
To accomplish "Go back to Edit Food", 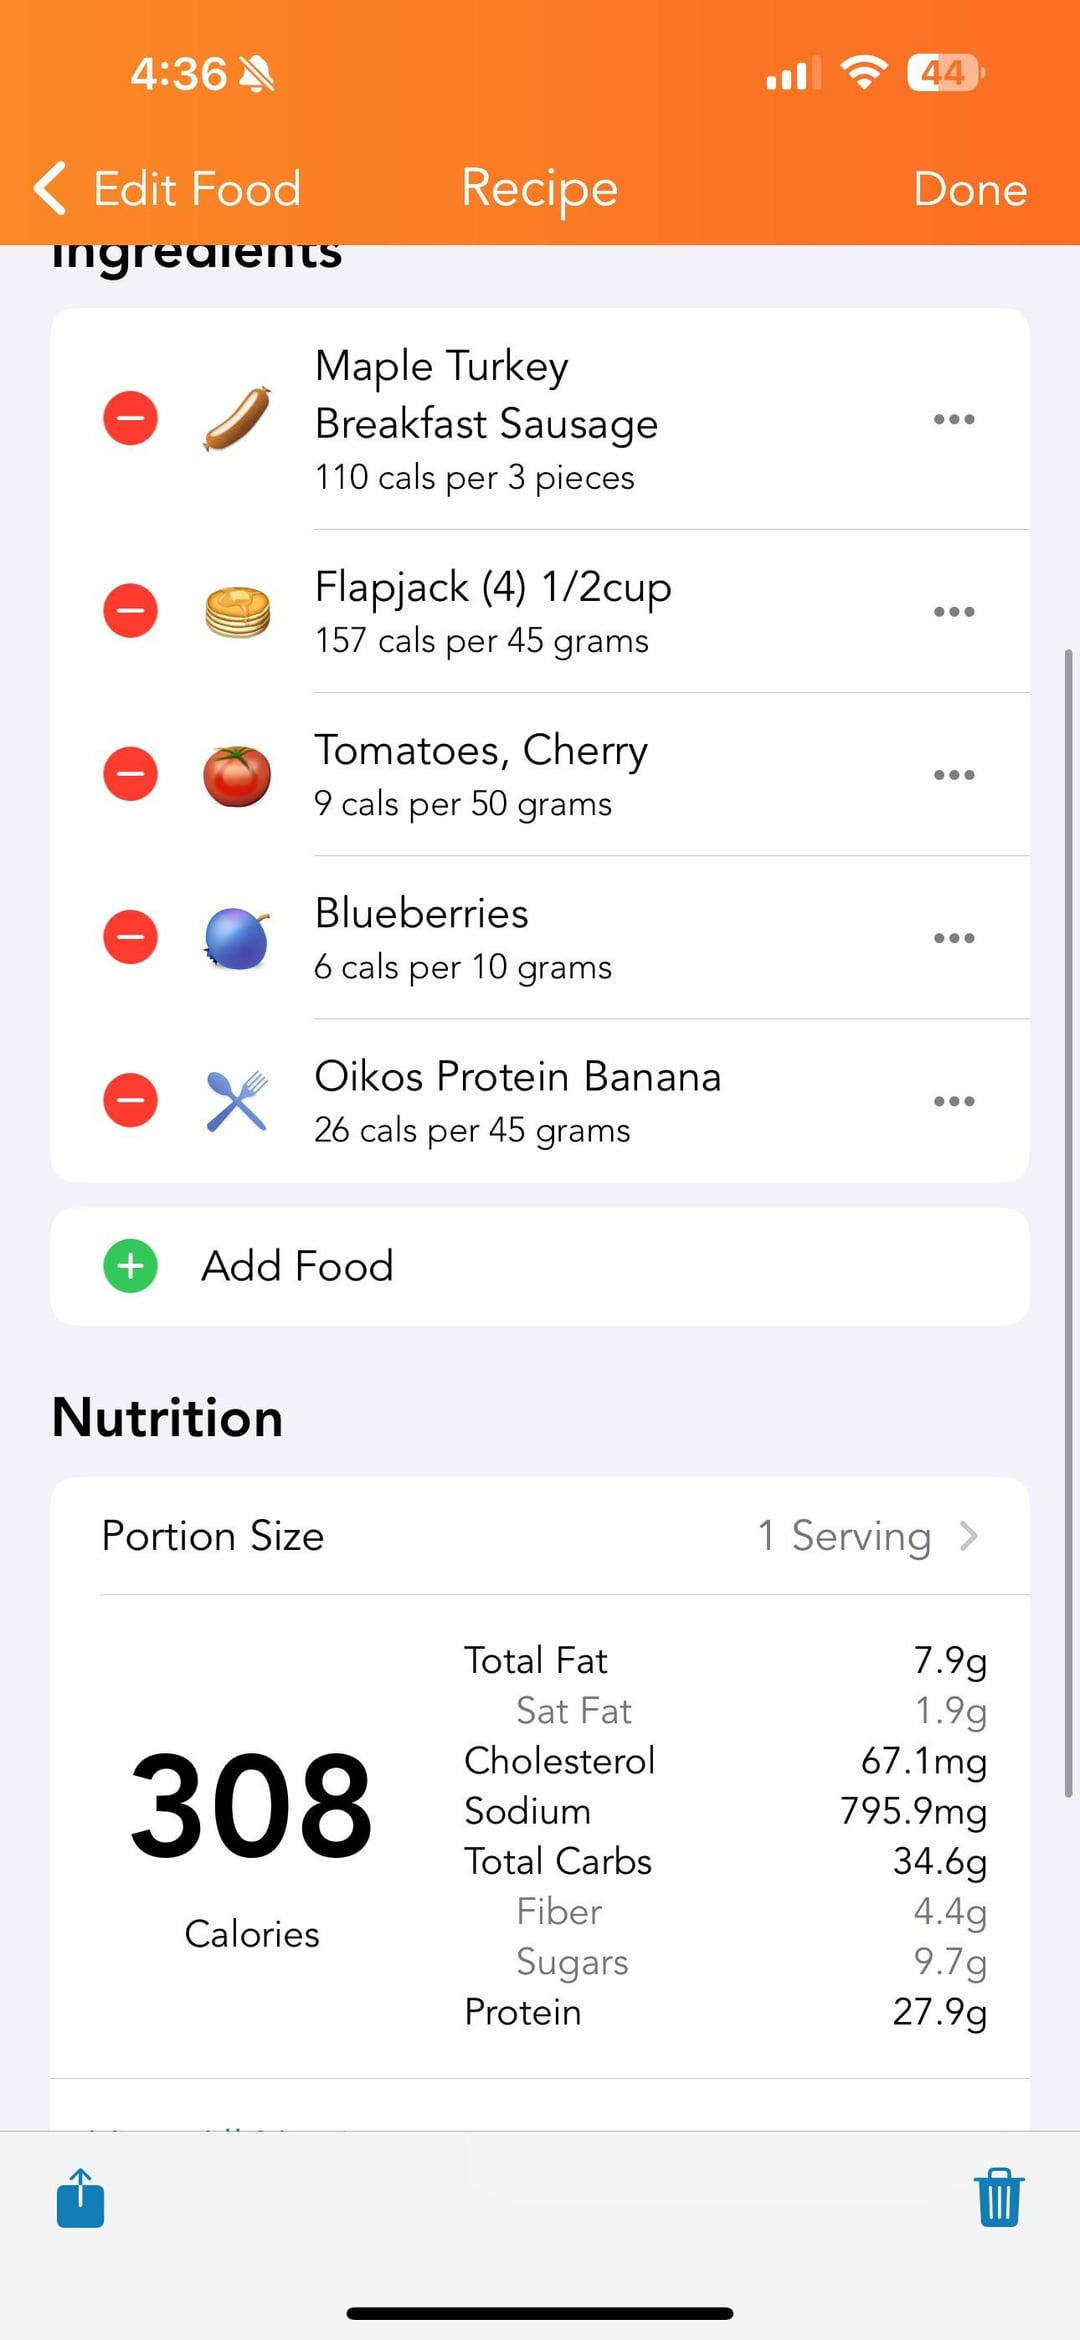I will coord(168,188).
